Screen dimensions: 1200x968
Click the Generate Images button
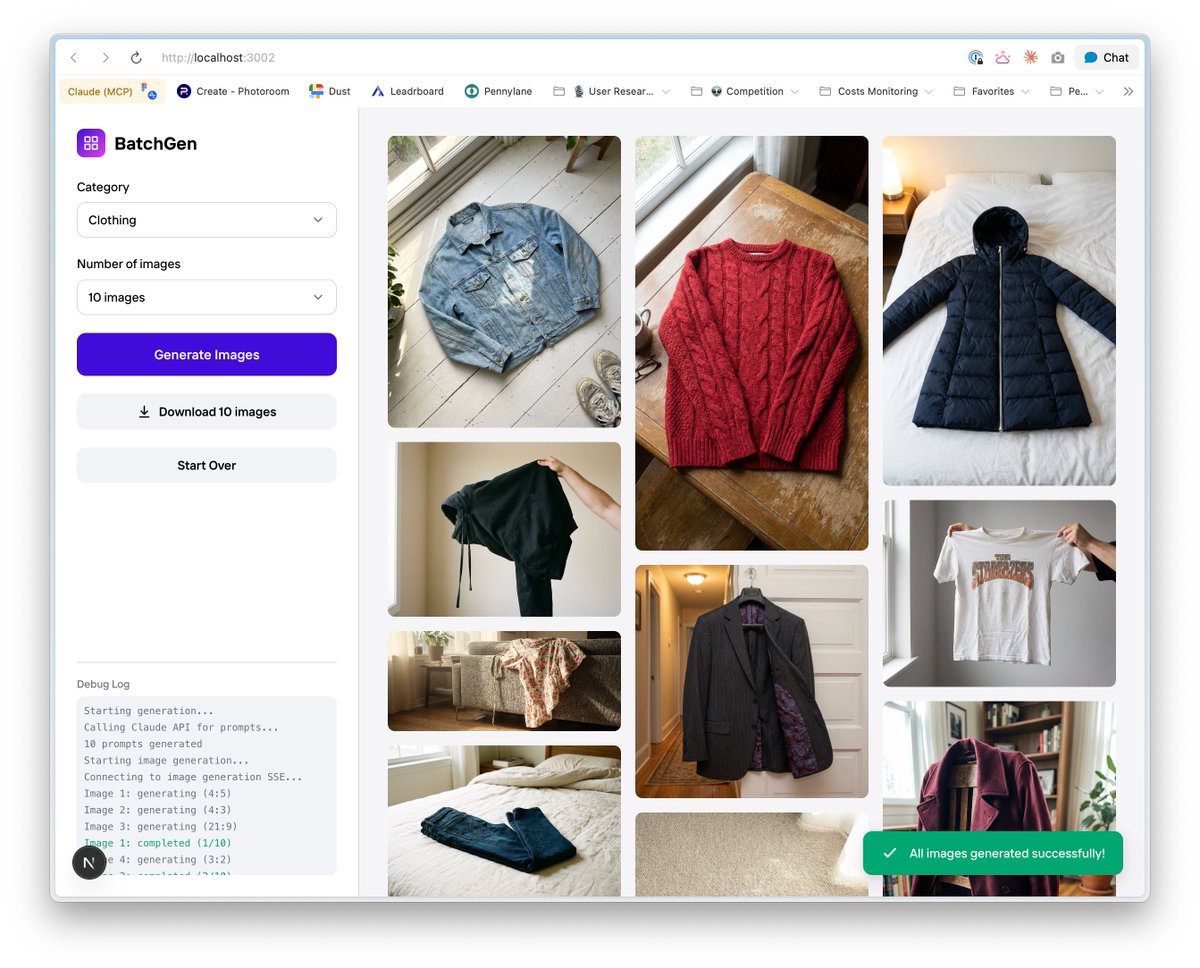207,354
